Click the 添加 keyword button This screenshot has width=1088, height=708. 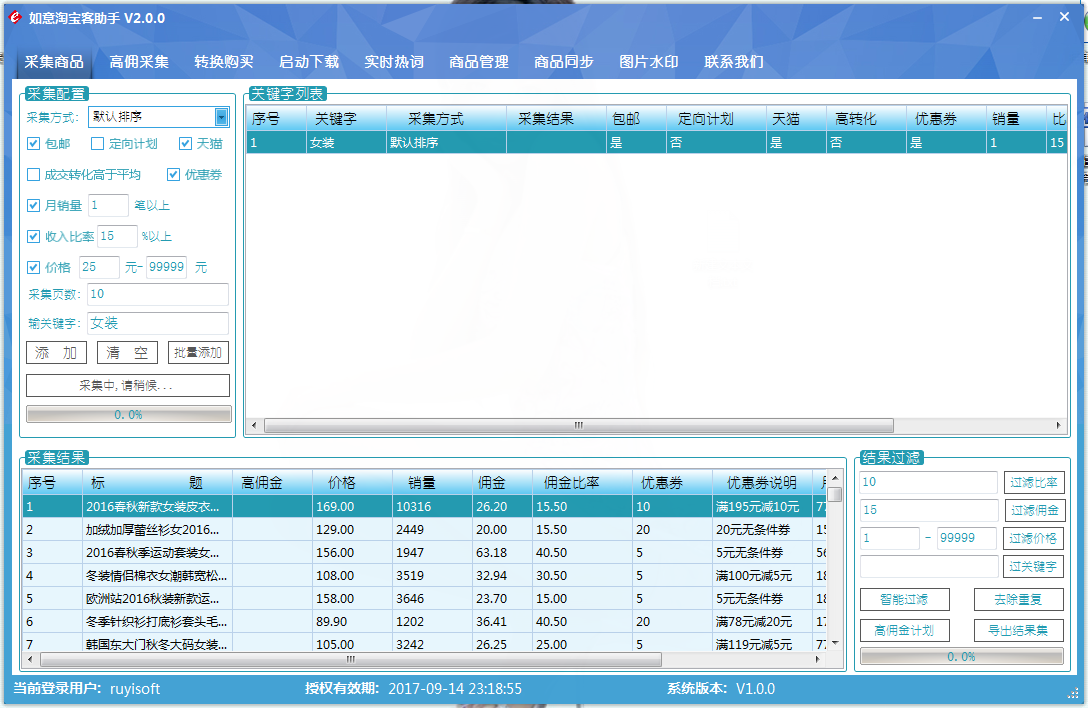coord(56,353)
